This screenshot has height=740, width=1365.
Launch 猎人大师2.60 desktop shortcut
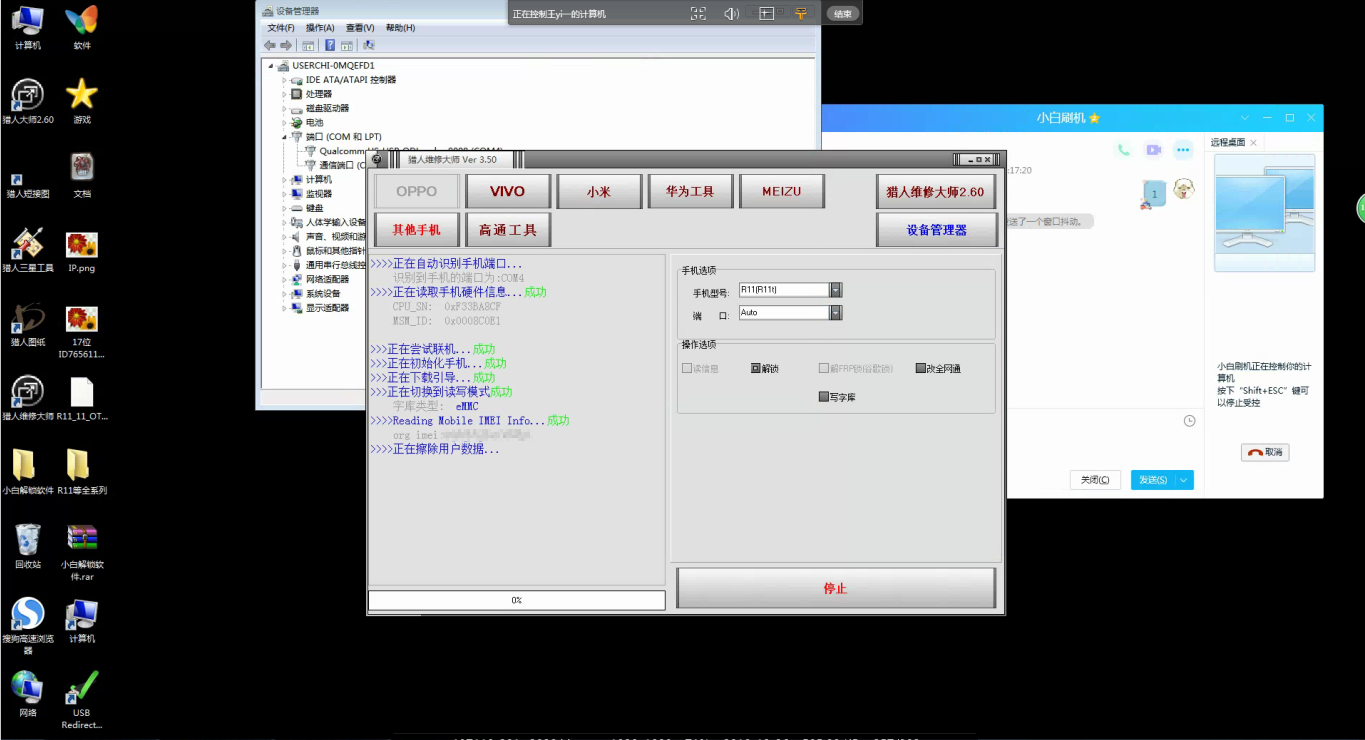pos(27,101)
